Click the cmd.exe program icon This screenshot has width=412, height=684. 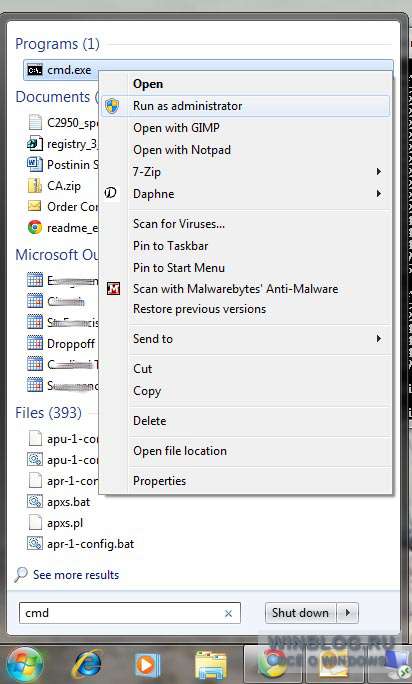coord(35,70)
